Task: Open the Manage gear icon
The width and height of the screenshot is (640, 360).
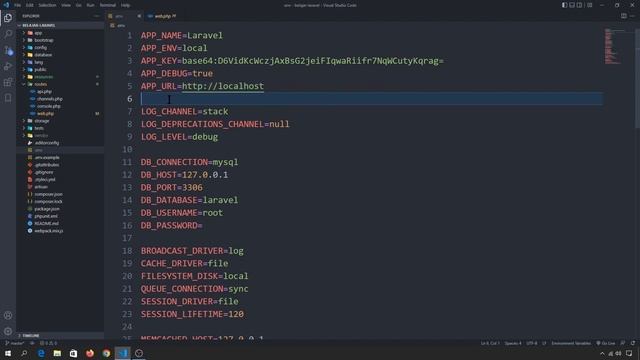Action: coord(8,331)
